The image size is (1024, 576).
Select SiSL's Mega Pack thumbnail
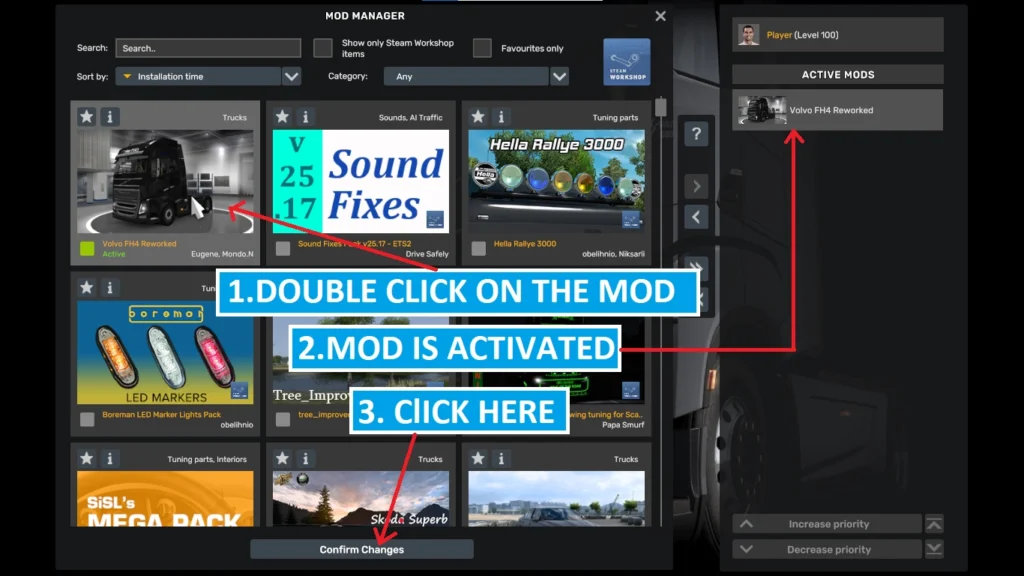(x=165, y=498)
